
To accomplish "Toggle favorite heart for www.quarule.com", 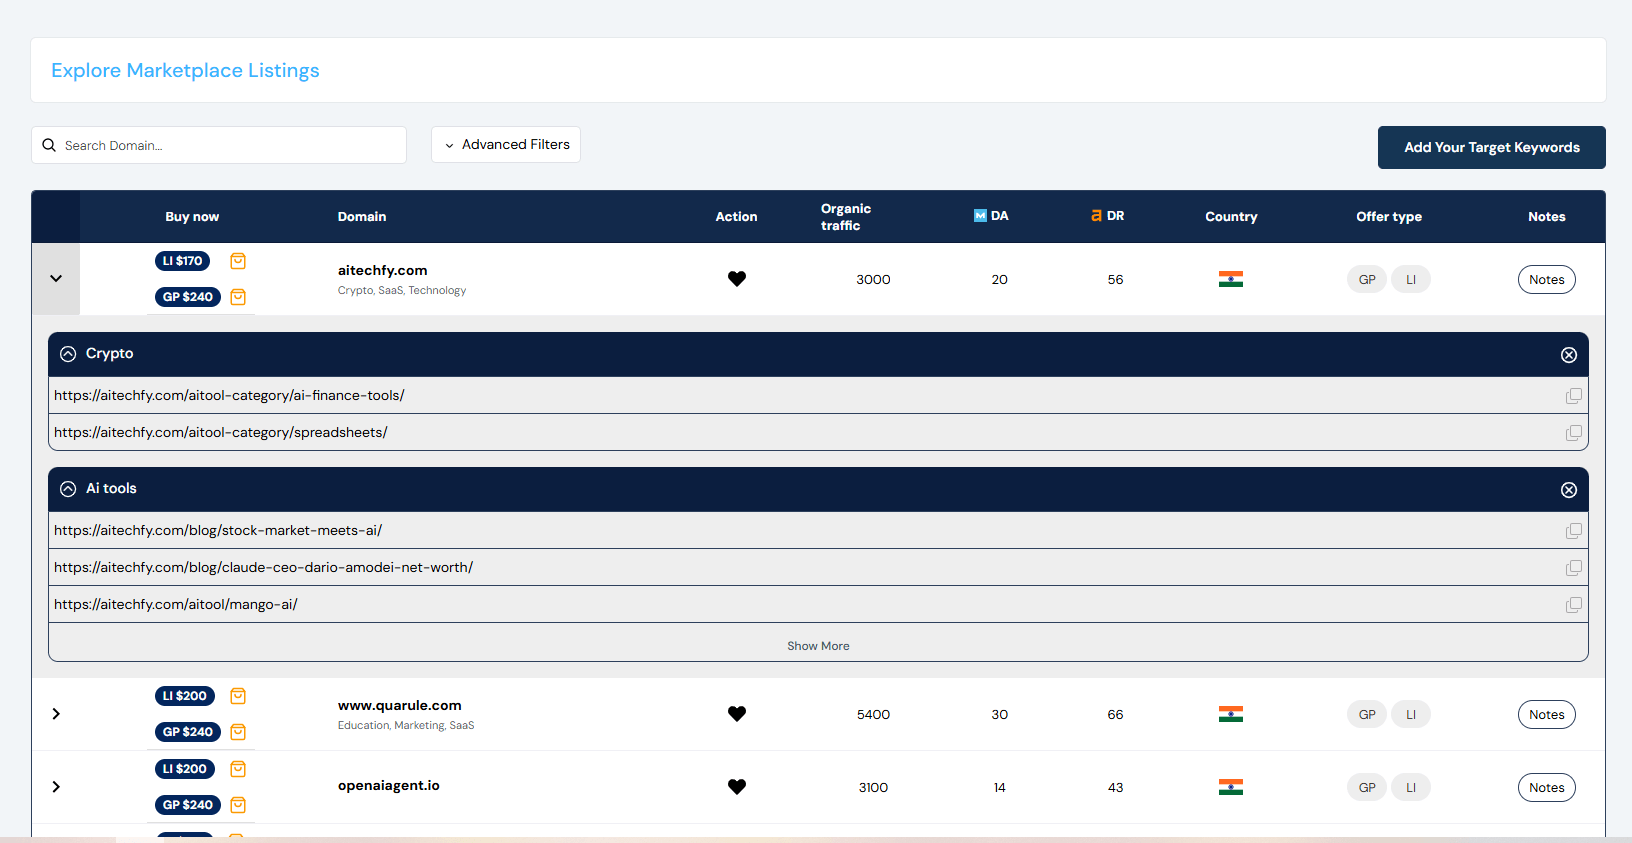I will point(736,714).
